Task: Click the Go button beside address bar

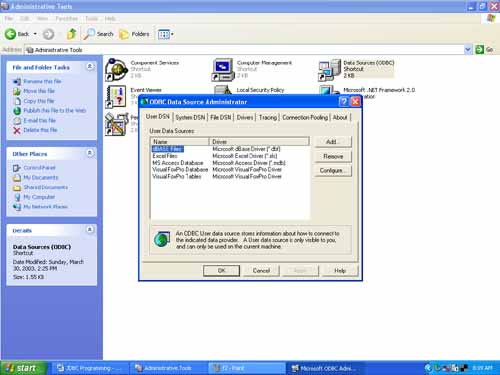Action: [x=484, y=50]
